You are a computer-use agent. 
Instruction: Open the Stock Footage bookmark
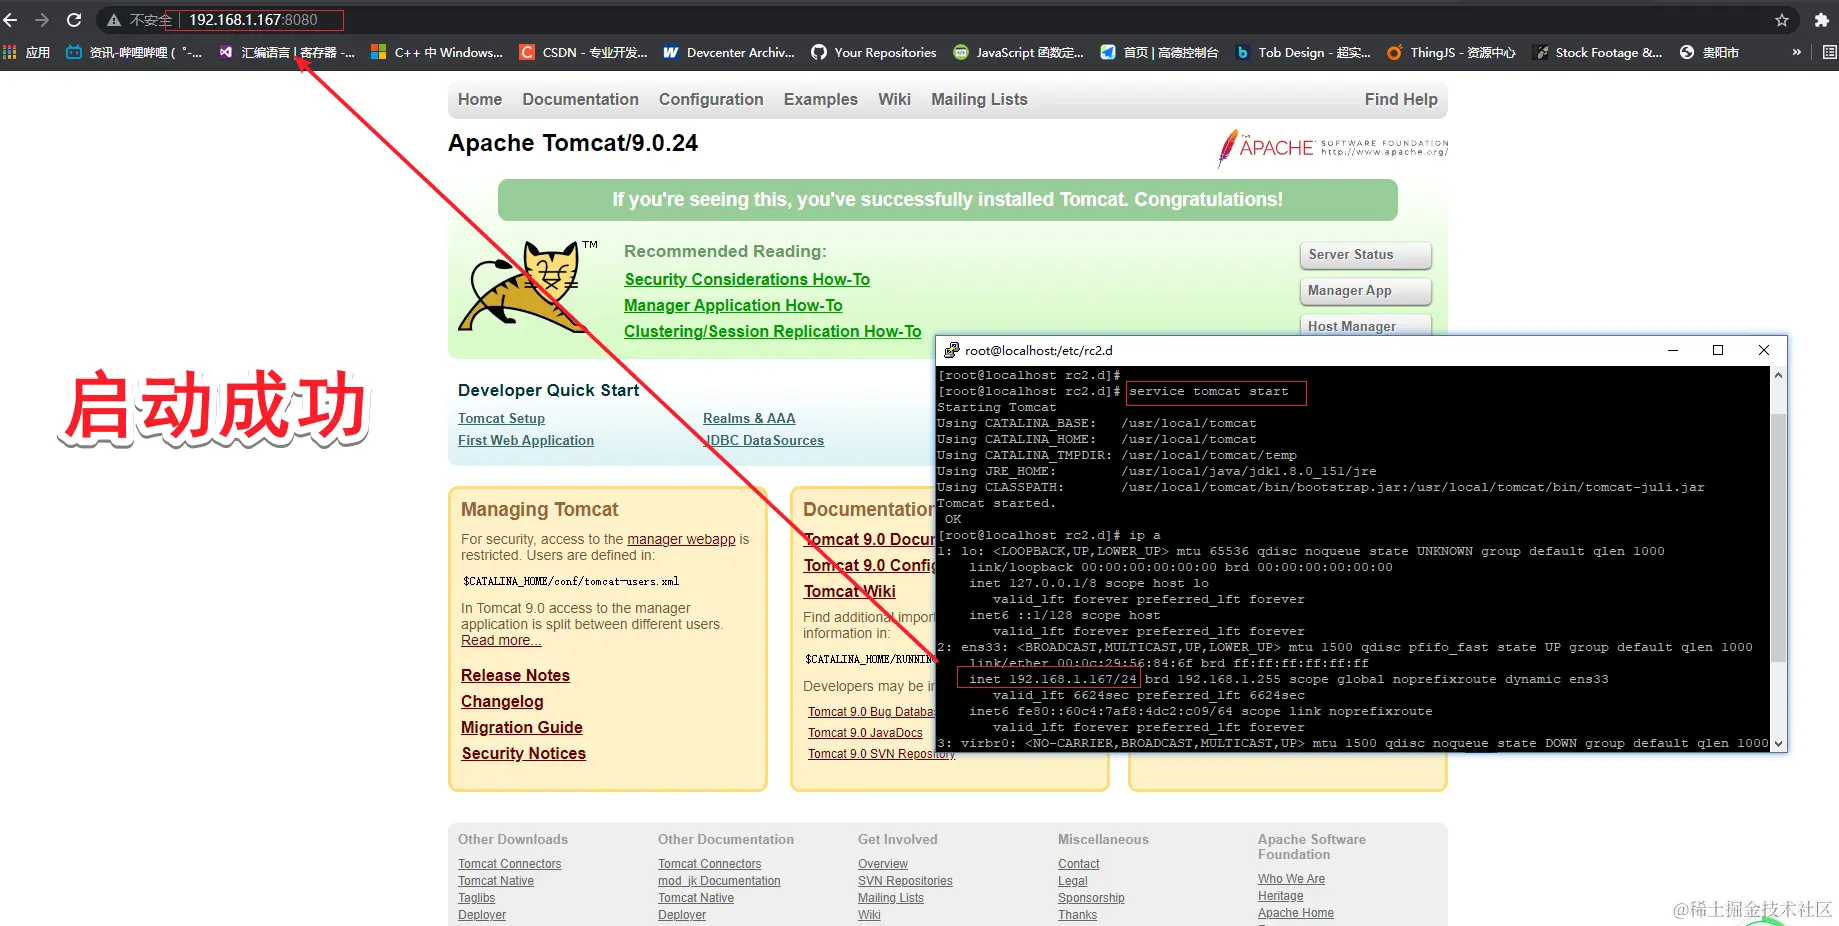point(1598,52)
